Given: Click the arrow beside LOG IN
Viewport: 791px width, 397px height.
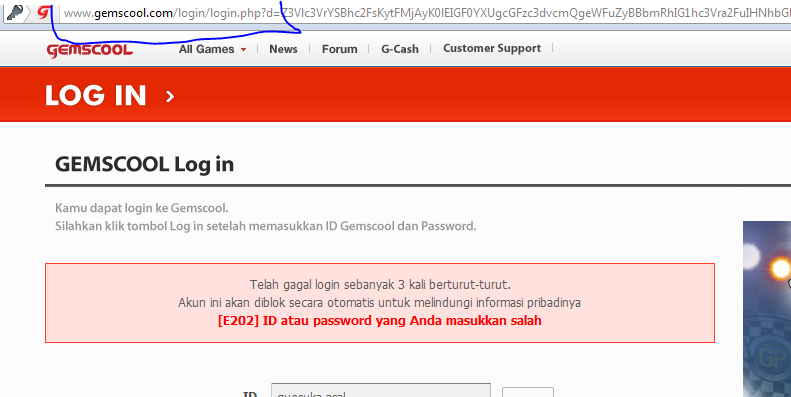Looking at the screenshot, I should click(170, 96).
